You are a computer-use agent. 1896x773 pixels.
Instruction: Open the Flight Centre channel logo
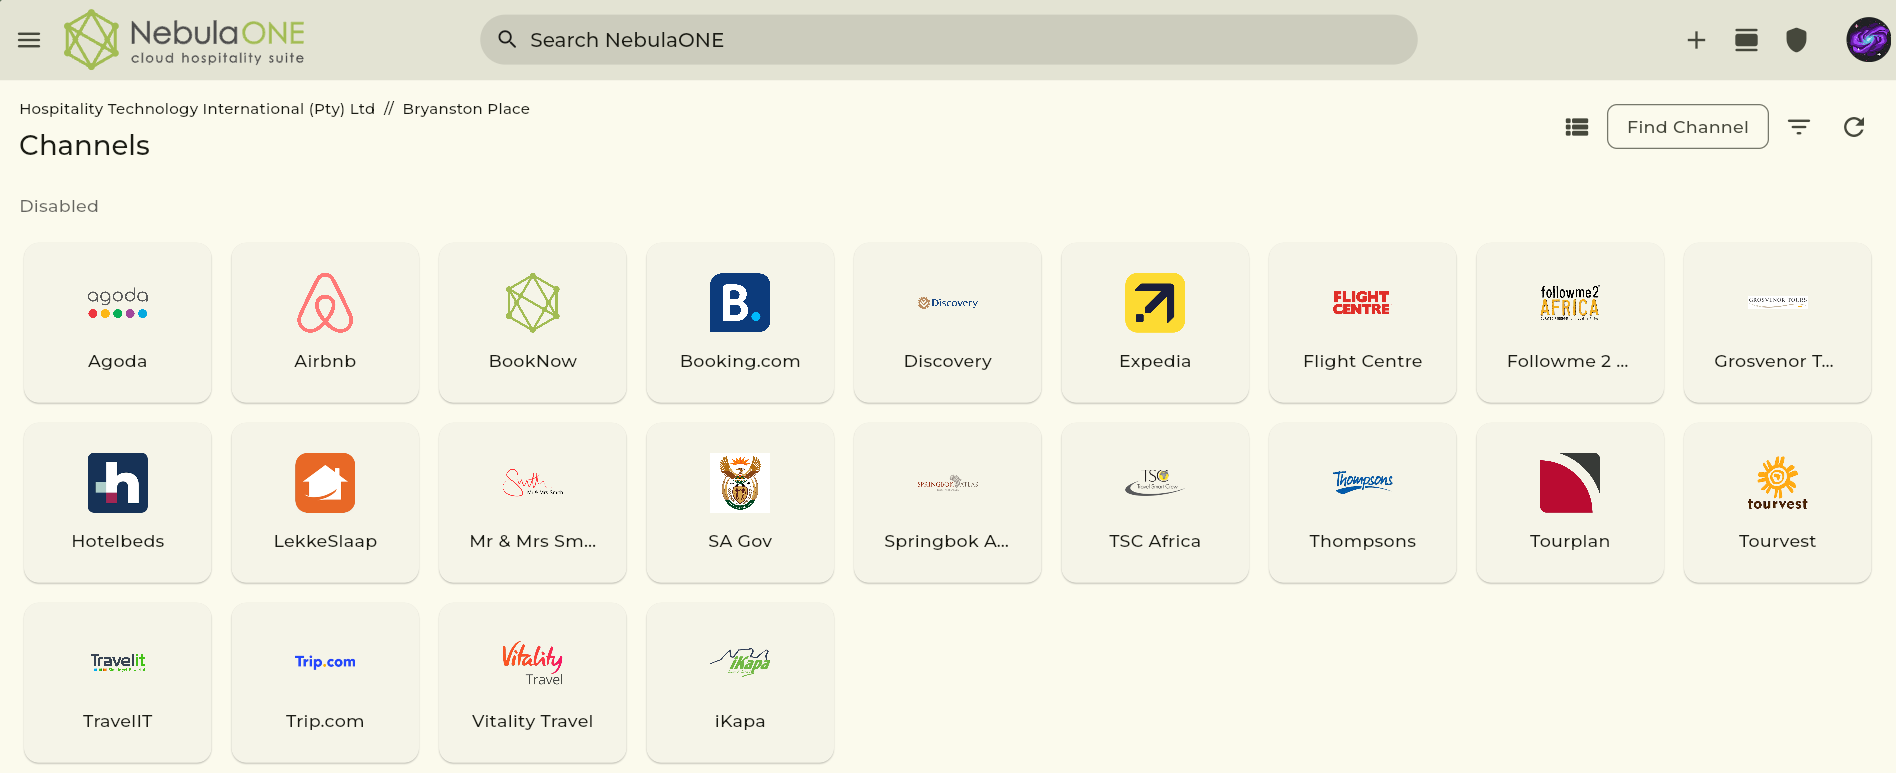point(1362,303)
